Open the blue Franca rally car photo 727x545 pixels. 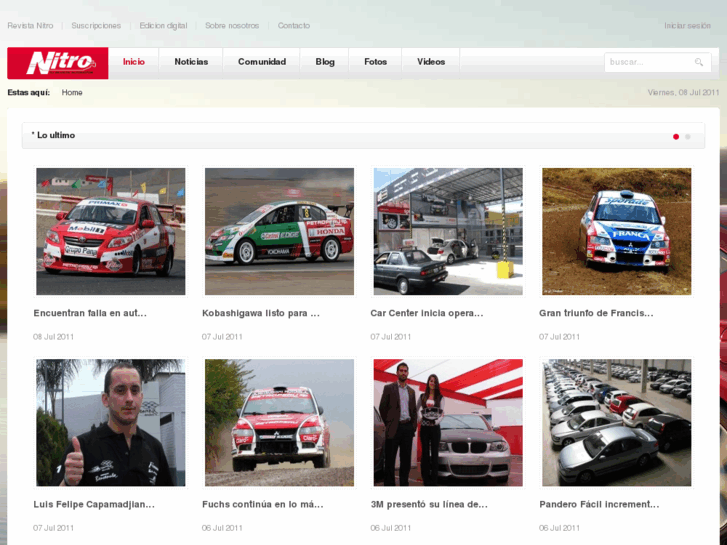(617, 231)
